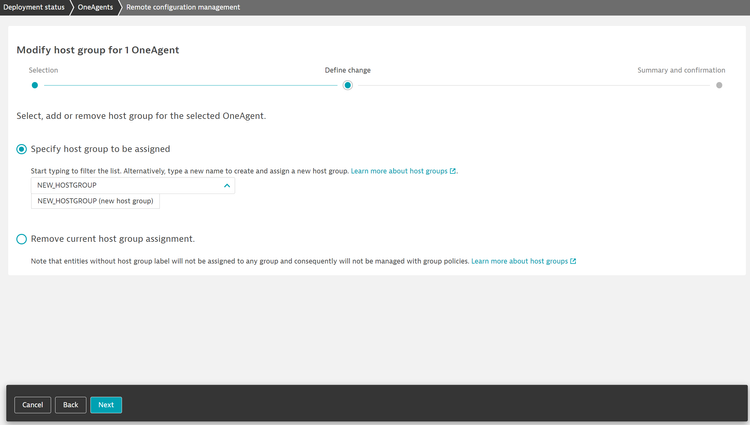750x425 pixels.
Task: Click Summary and confirmation step marker
Action: pyautogui.click(x=719, y=86)
